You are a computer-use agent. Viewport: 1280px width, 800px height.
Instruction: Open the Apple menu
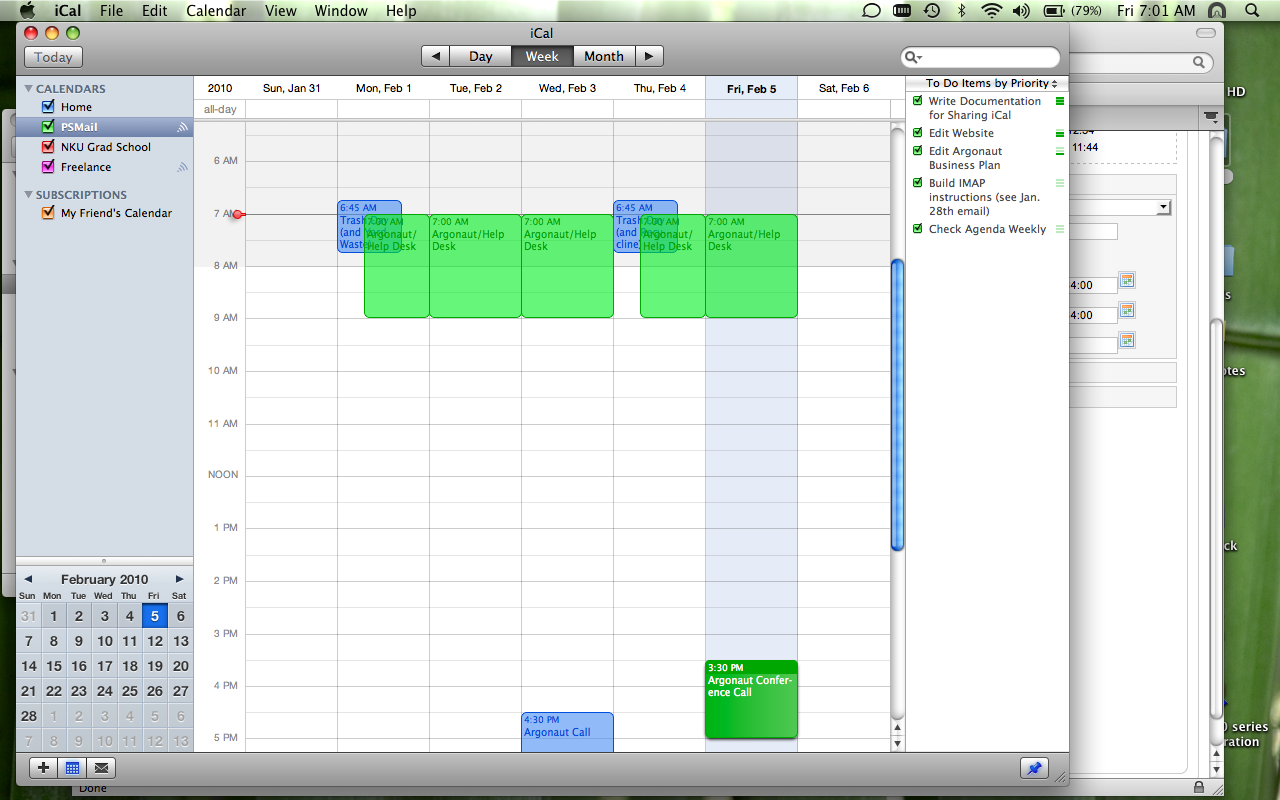27,11
